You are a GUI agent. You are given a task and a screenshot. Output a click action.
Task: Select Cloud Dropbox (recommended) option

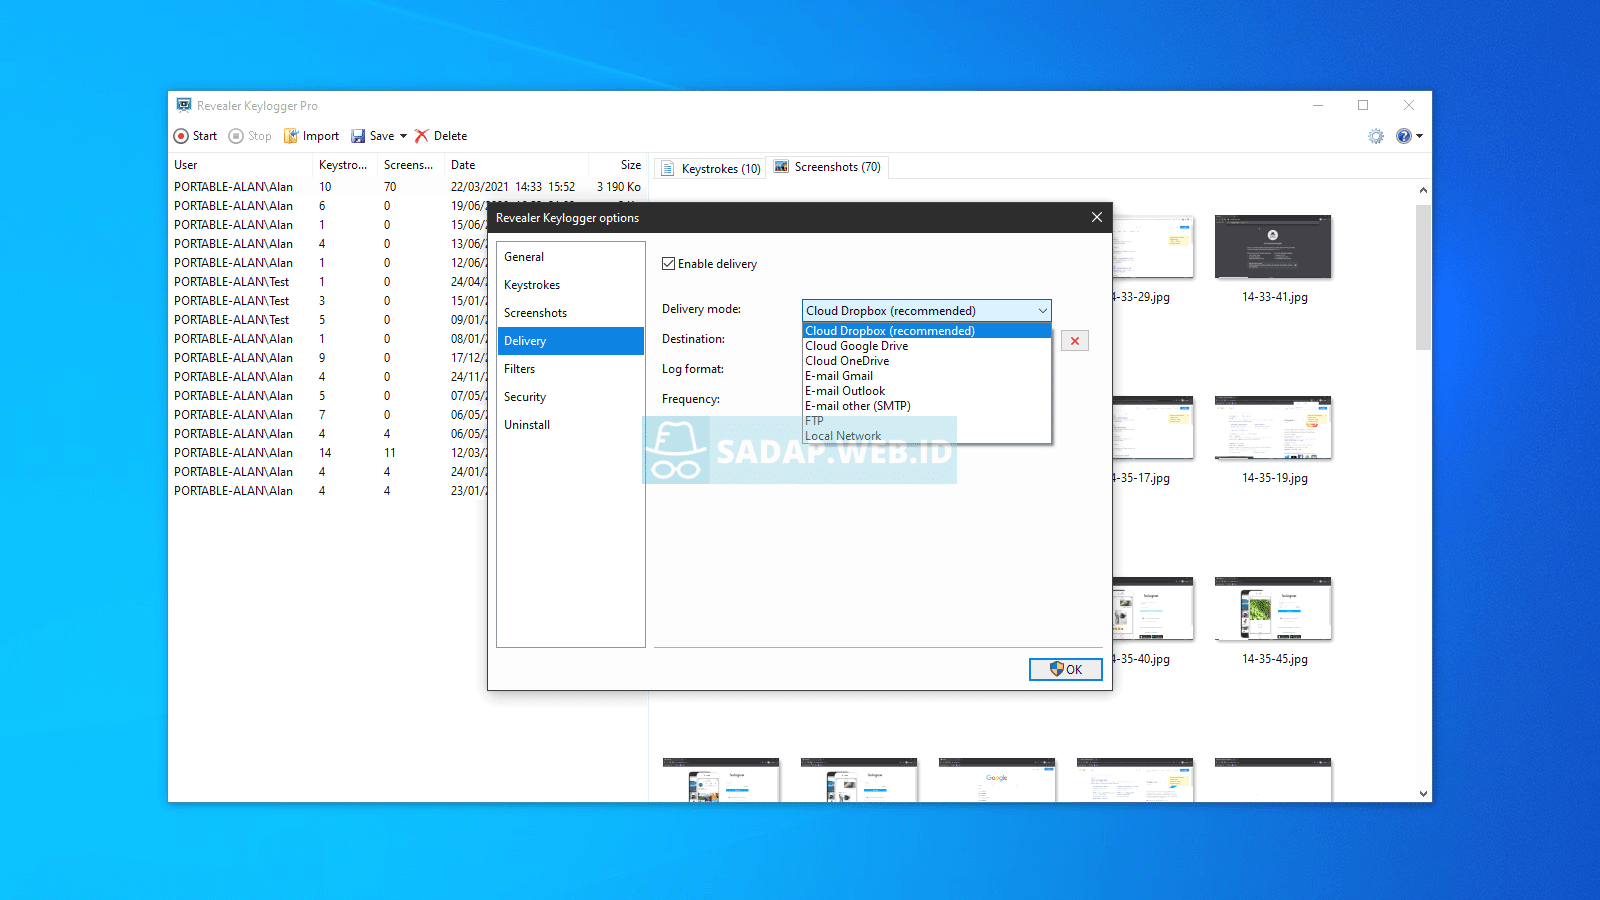coord(927,331)
